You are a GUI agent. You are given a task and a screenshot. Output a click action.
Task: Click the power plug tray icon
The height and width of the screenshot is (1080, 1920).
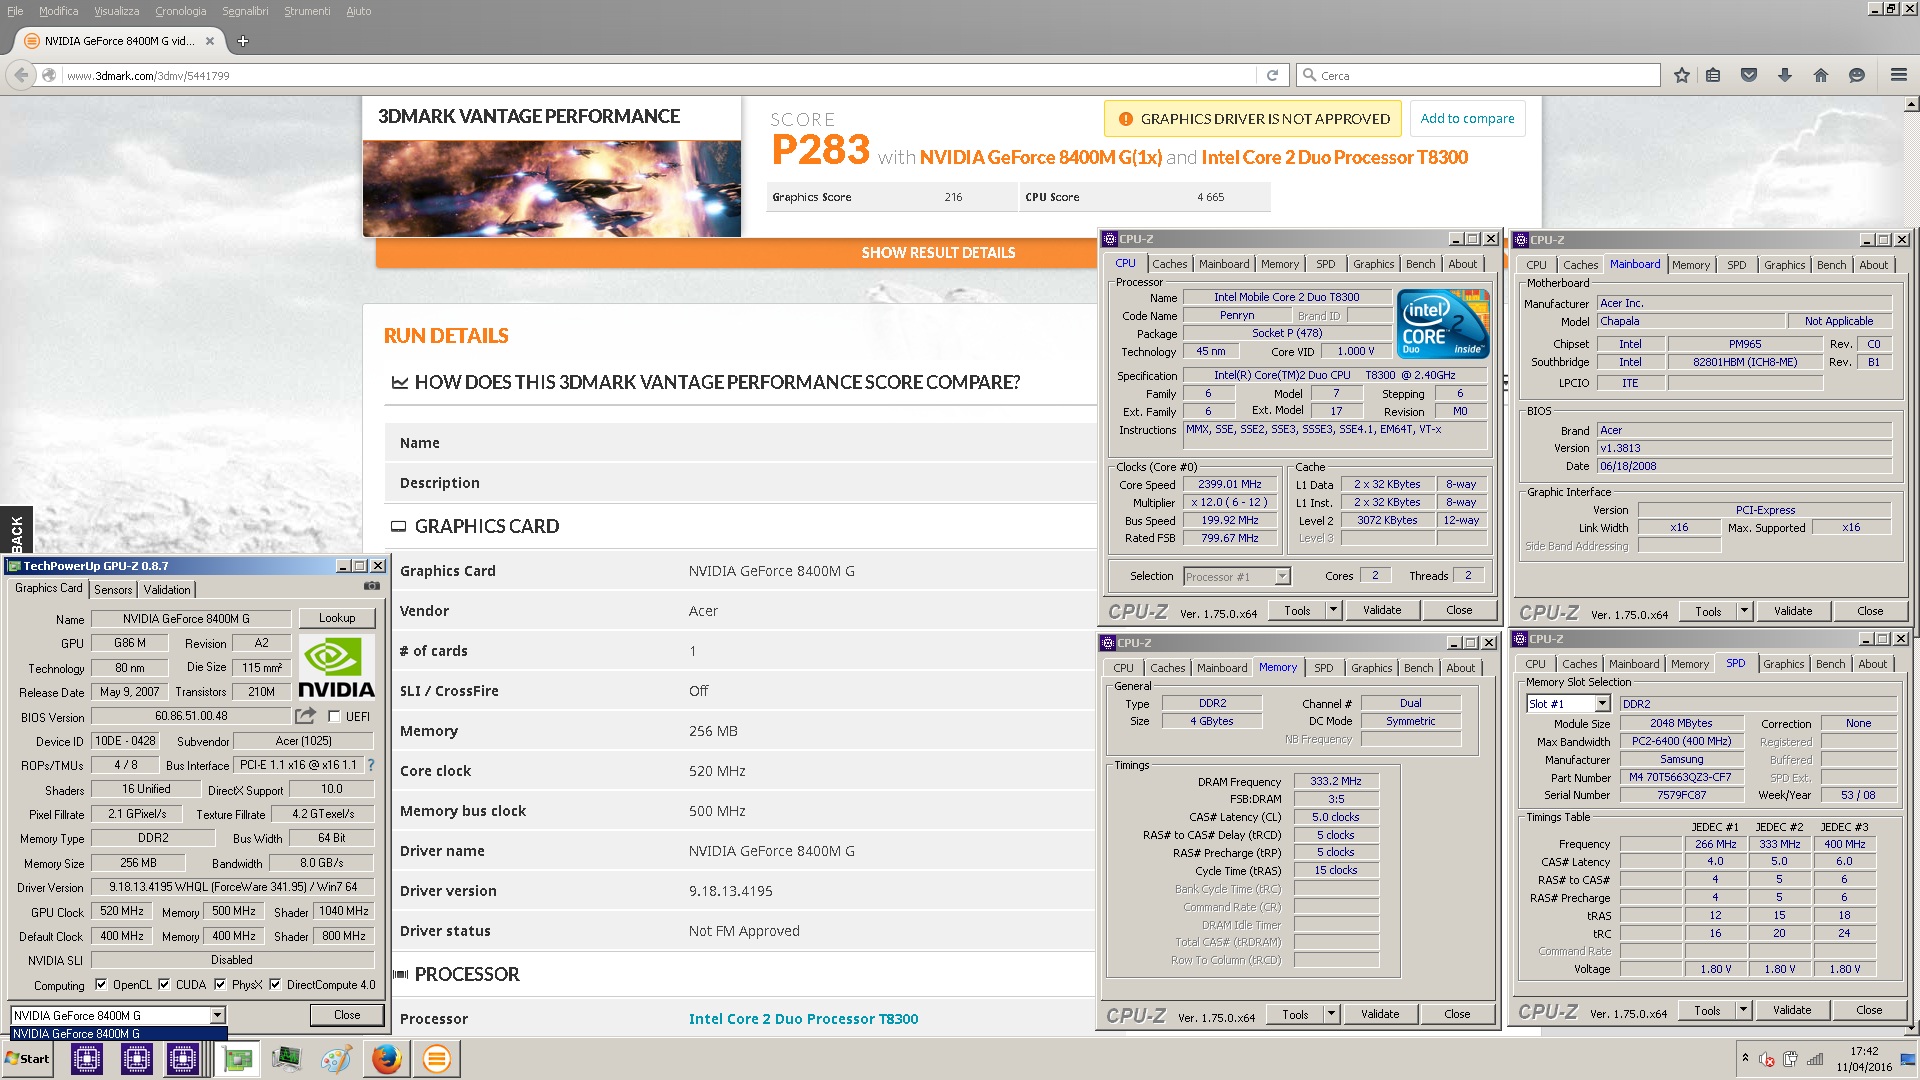(x=1790, y=1060)
